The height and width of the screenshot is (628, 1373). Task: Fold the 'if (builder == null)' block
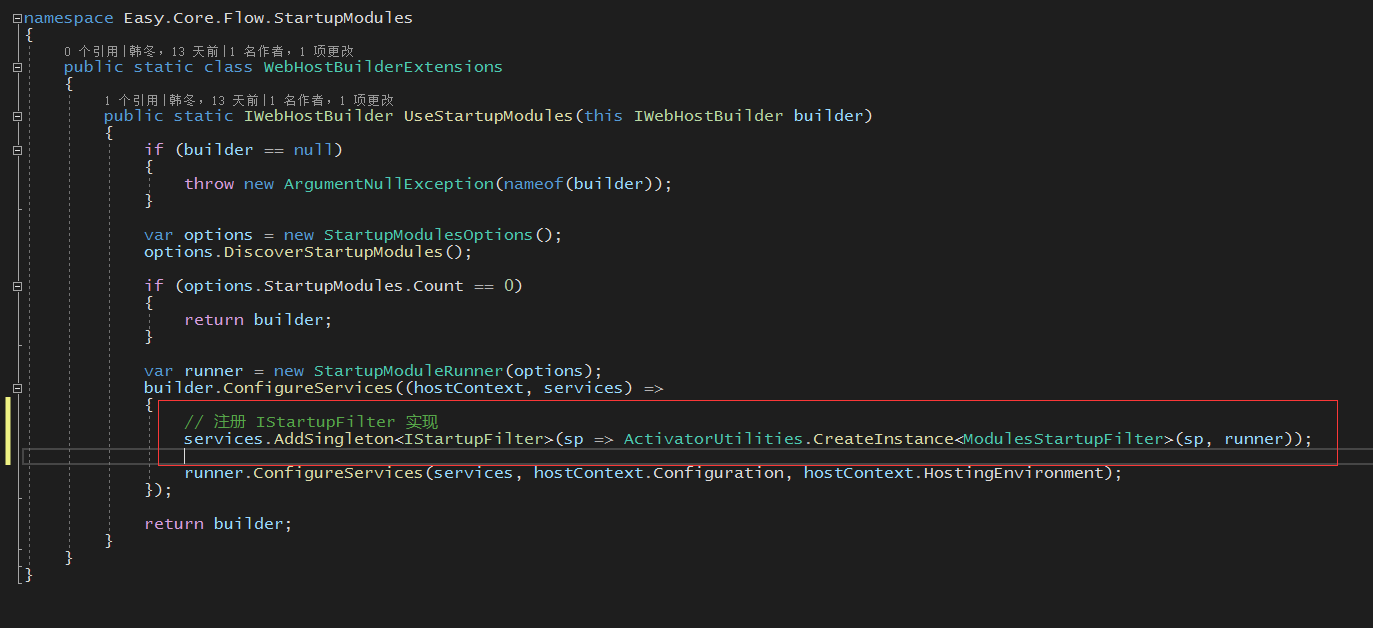point(18,150)
